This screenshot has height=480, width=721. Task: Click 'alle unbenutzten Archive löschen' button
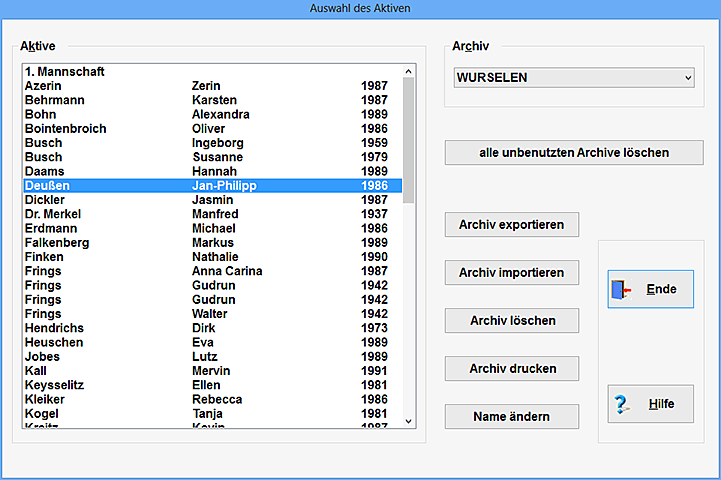coord(573,153)
